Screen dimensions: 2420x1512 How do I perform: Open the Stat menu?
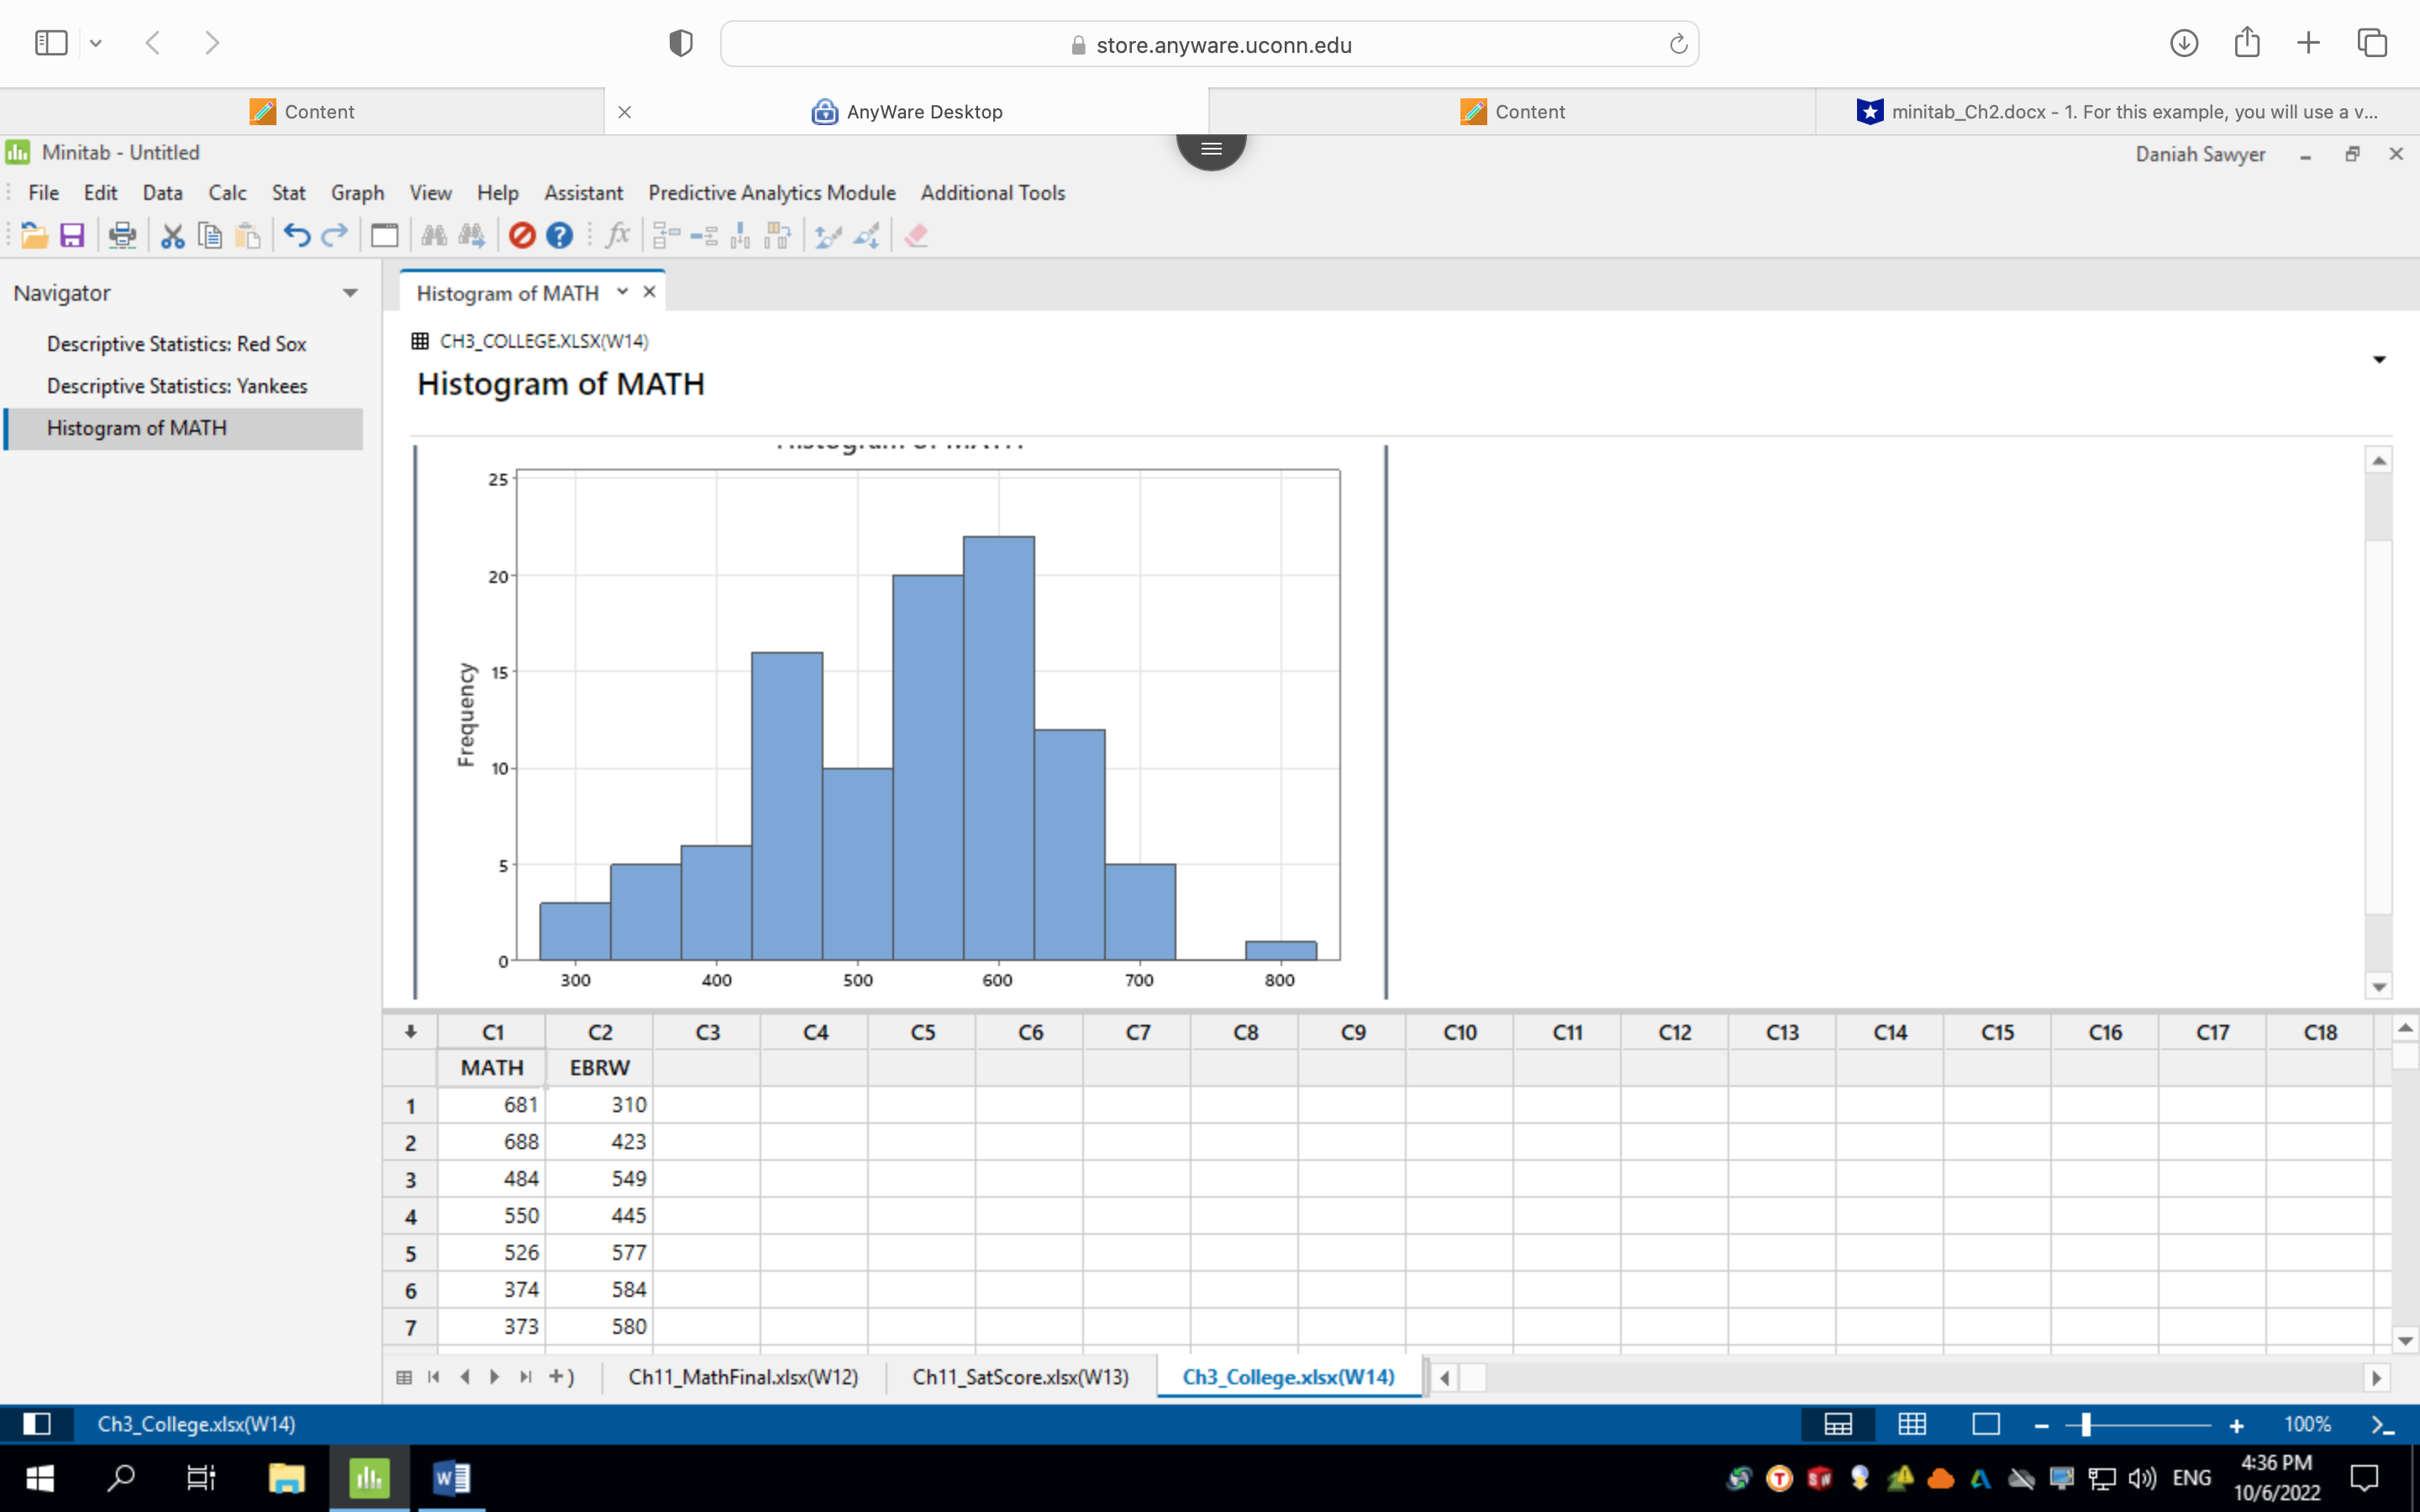click(288, 193)
